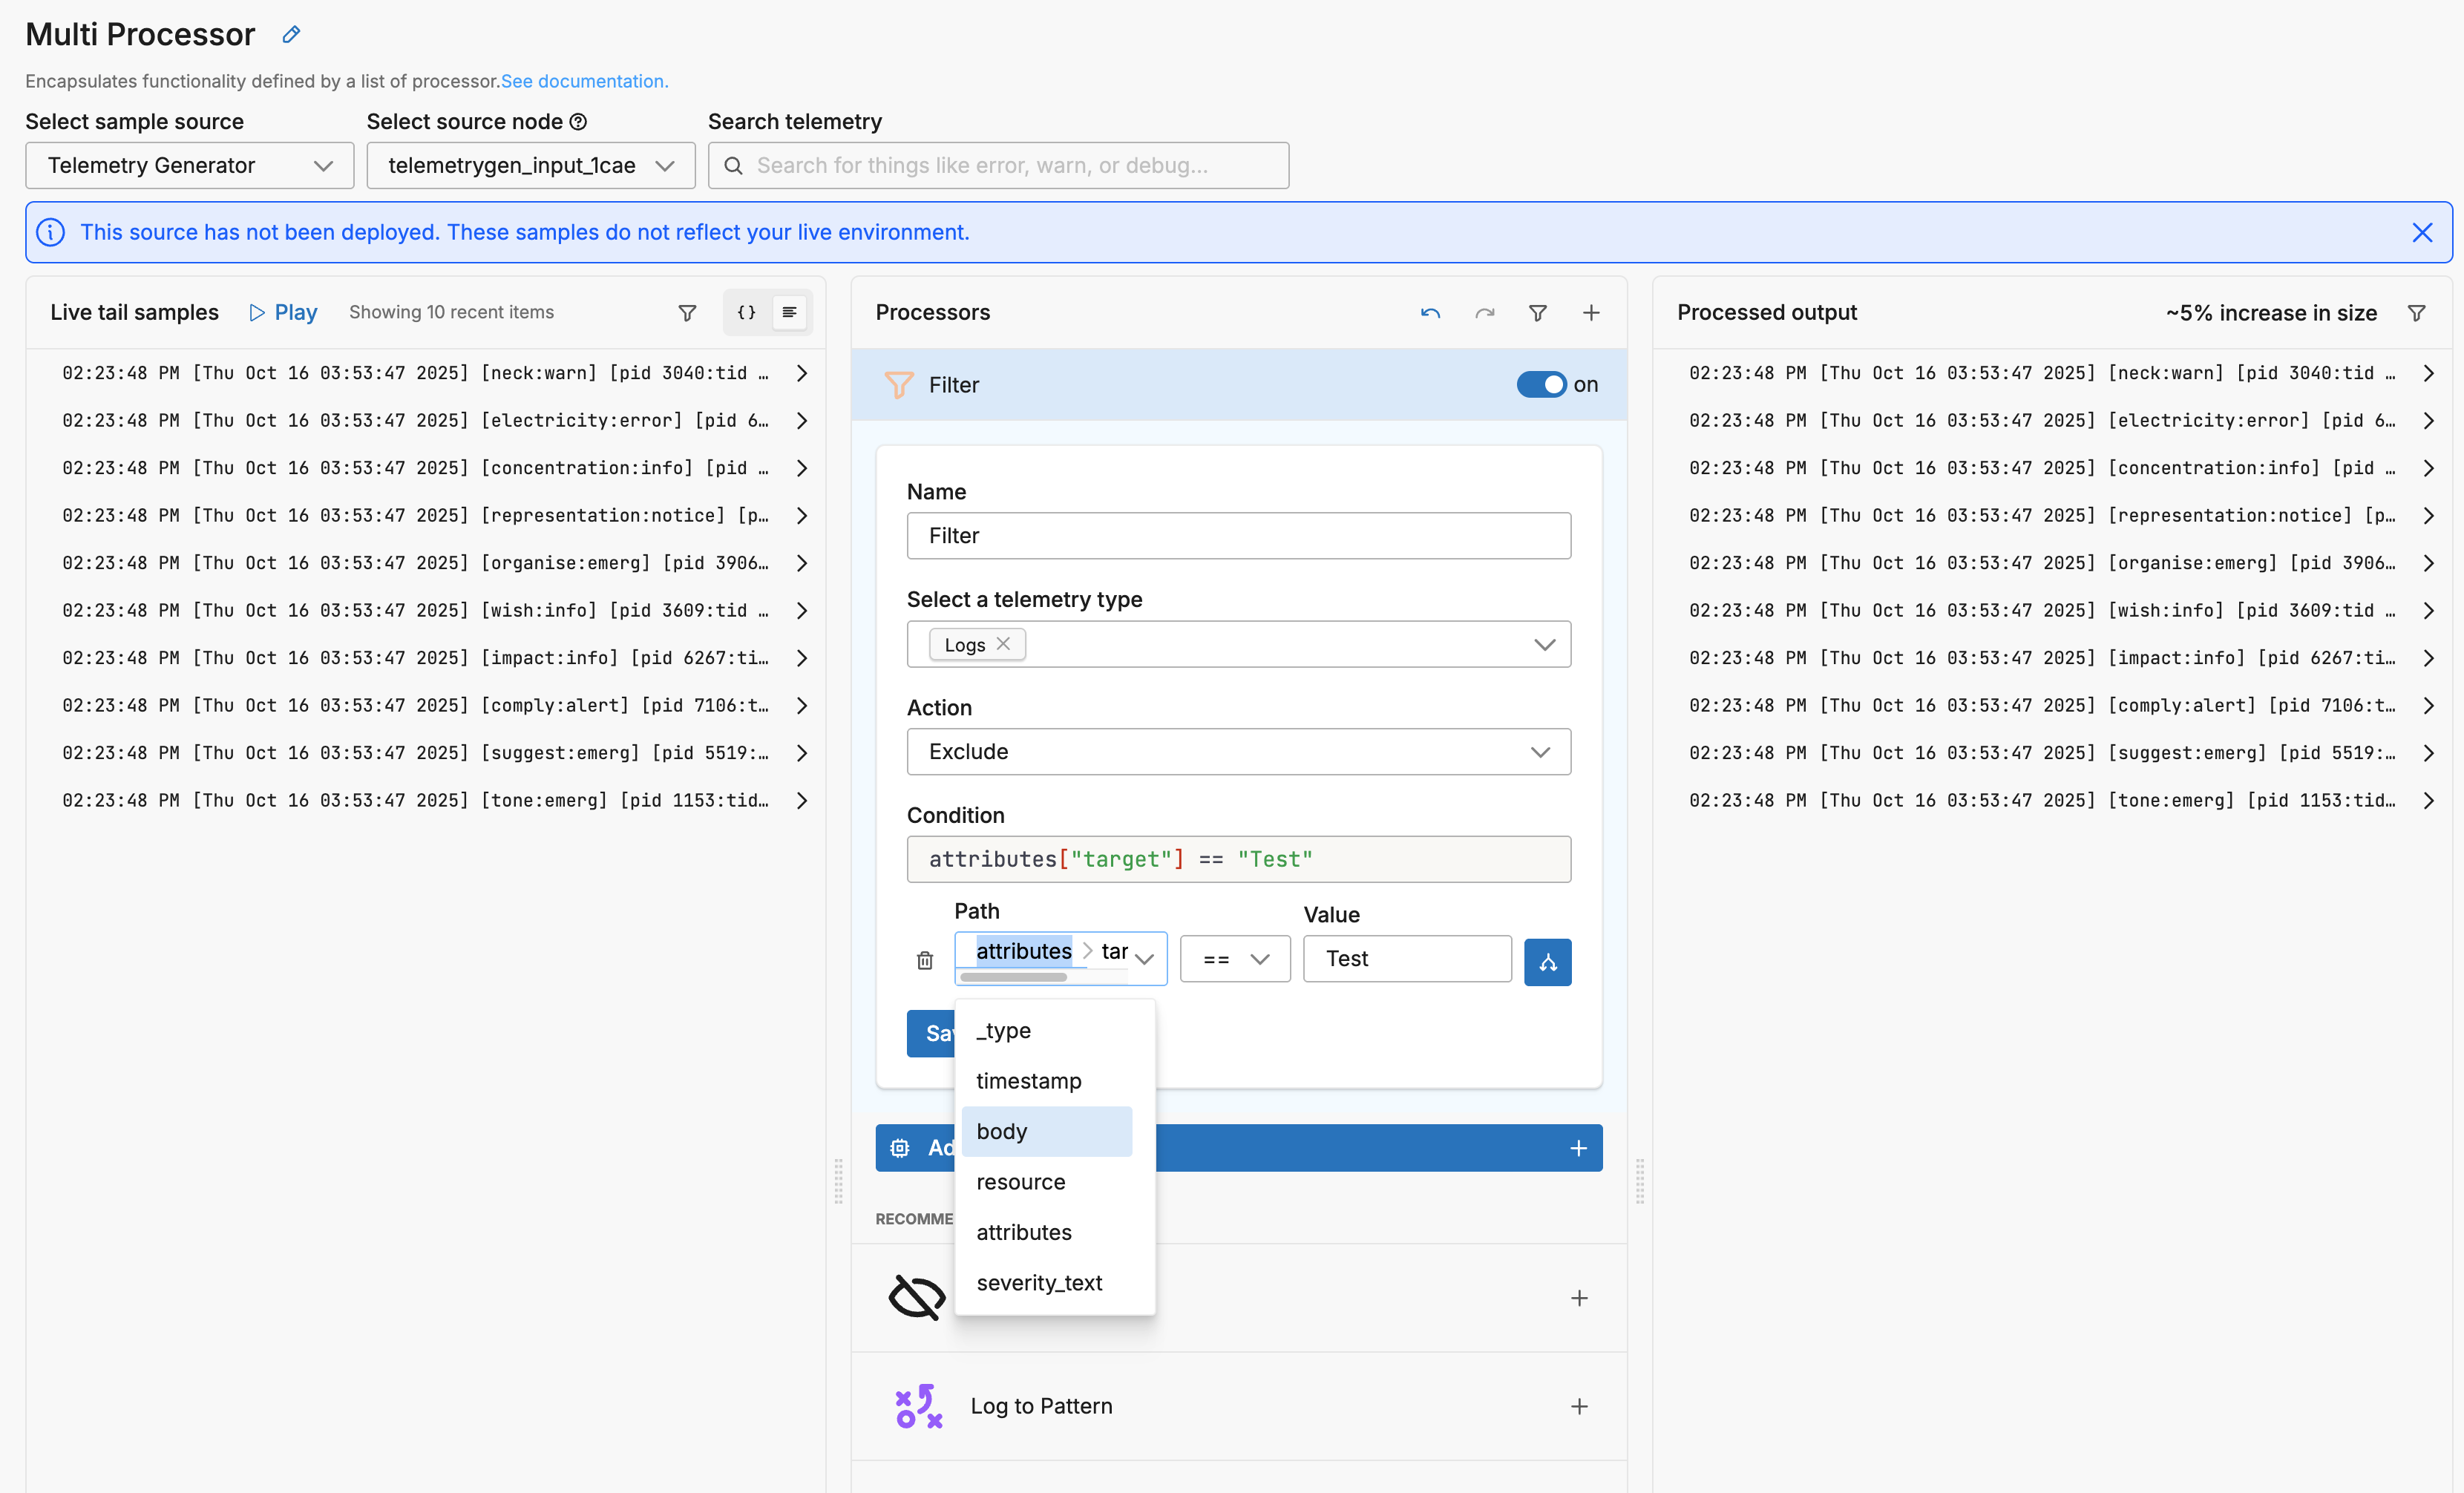Remove the Logs telemetry type tag
The height and width of the screenshot is (1493, 2464).
[1003, 644]
